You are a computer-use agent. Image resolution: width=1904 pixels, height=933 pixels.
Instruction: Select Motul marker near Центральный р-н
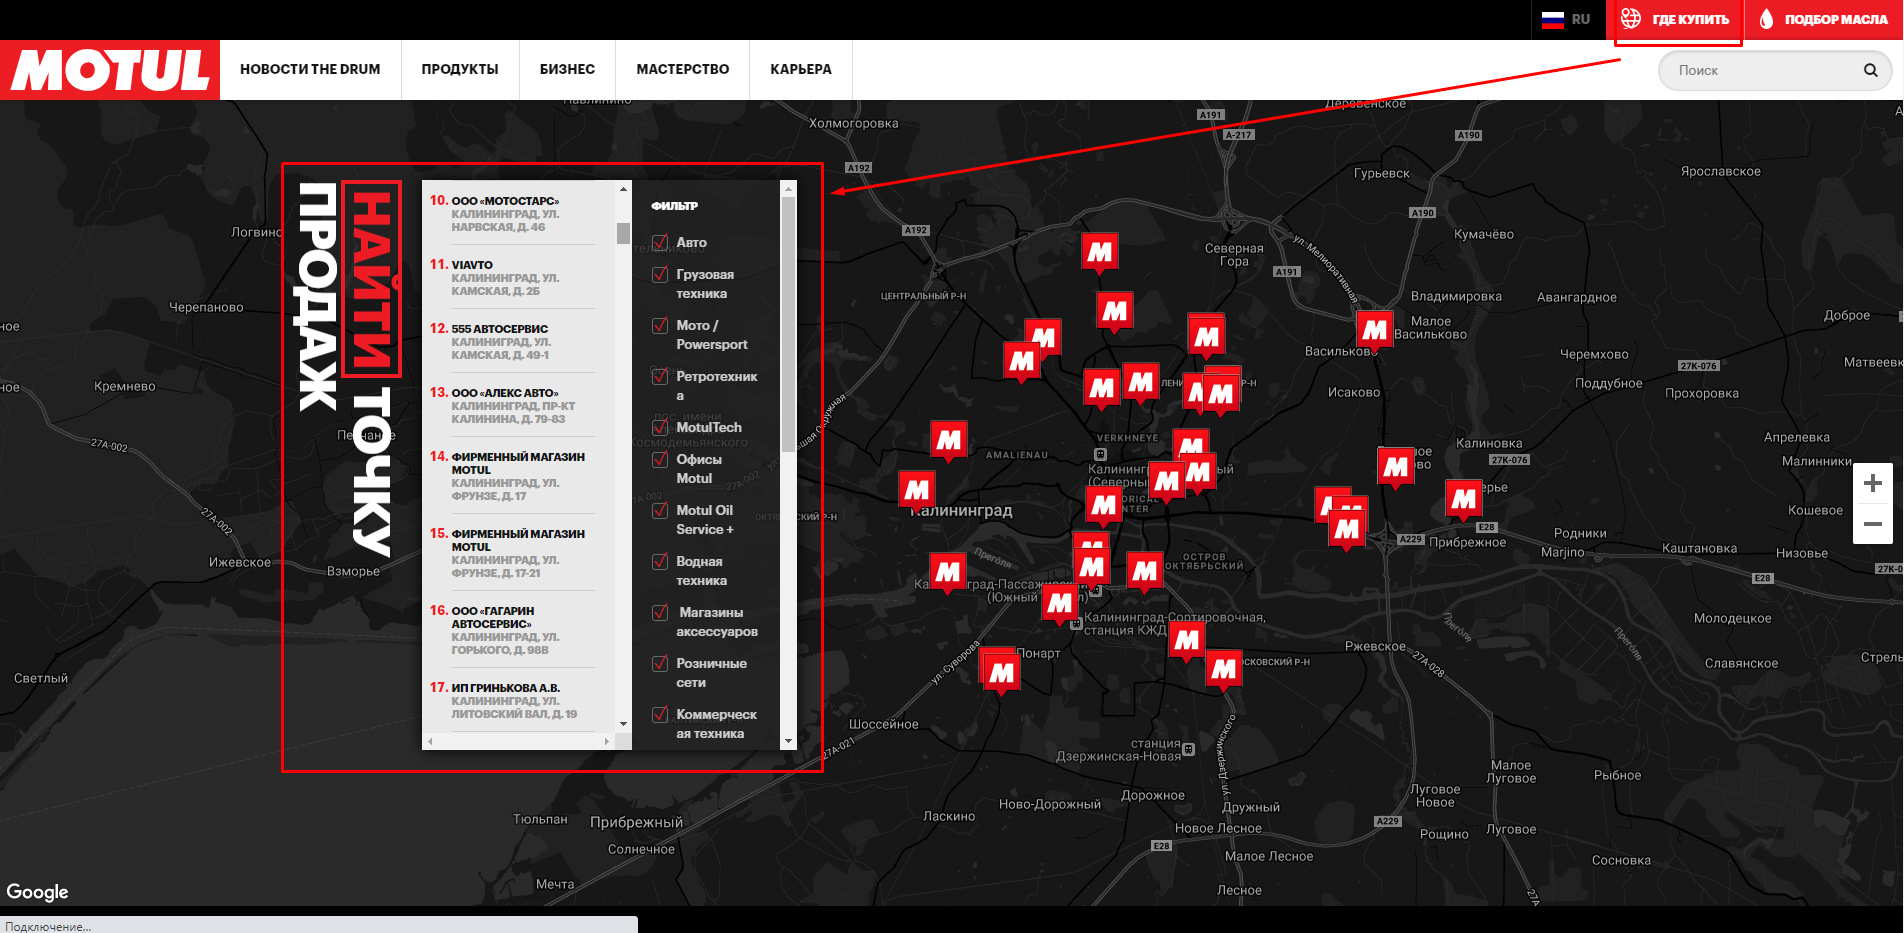pos(1022,361)
